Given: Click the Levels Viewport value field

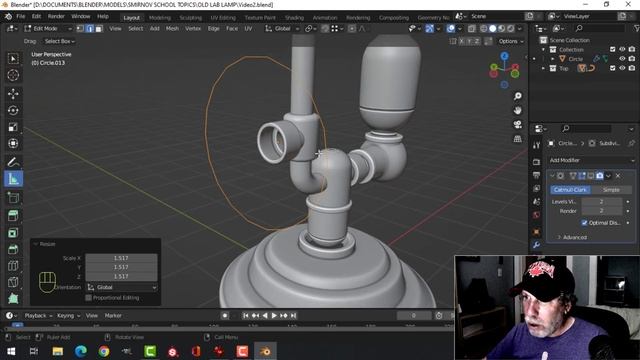Looking at the screenshot, I should tap(602, 202).
